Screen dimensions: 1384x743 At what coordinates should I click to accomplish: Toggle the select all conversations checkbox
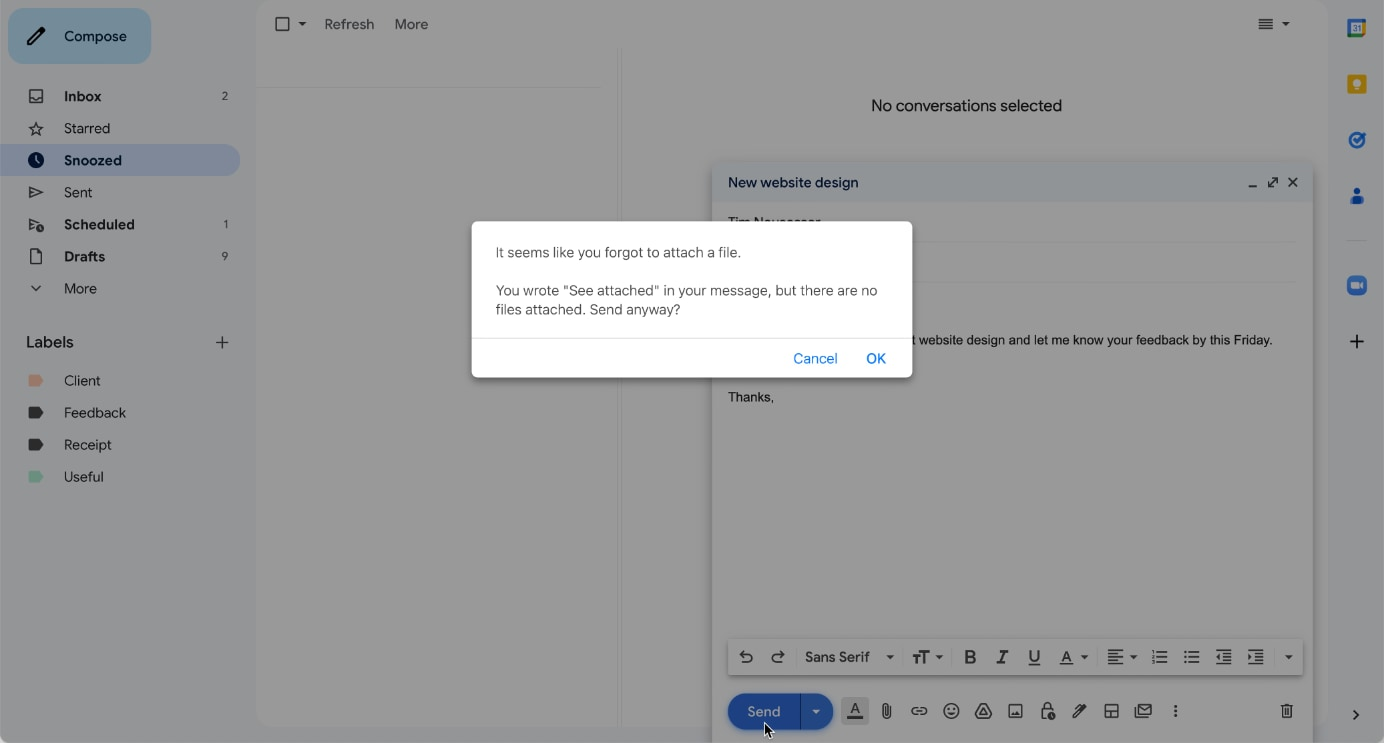pyautogui.click(x=282, y=24)
